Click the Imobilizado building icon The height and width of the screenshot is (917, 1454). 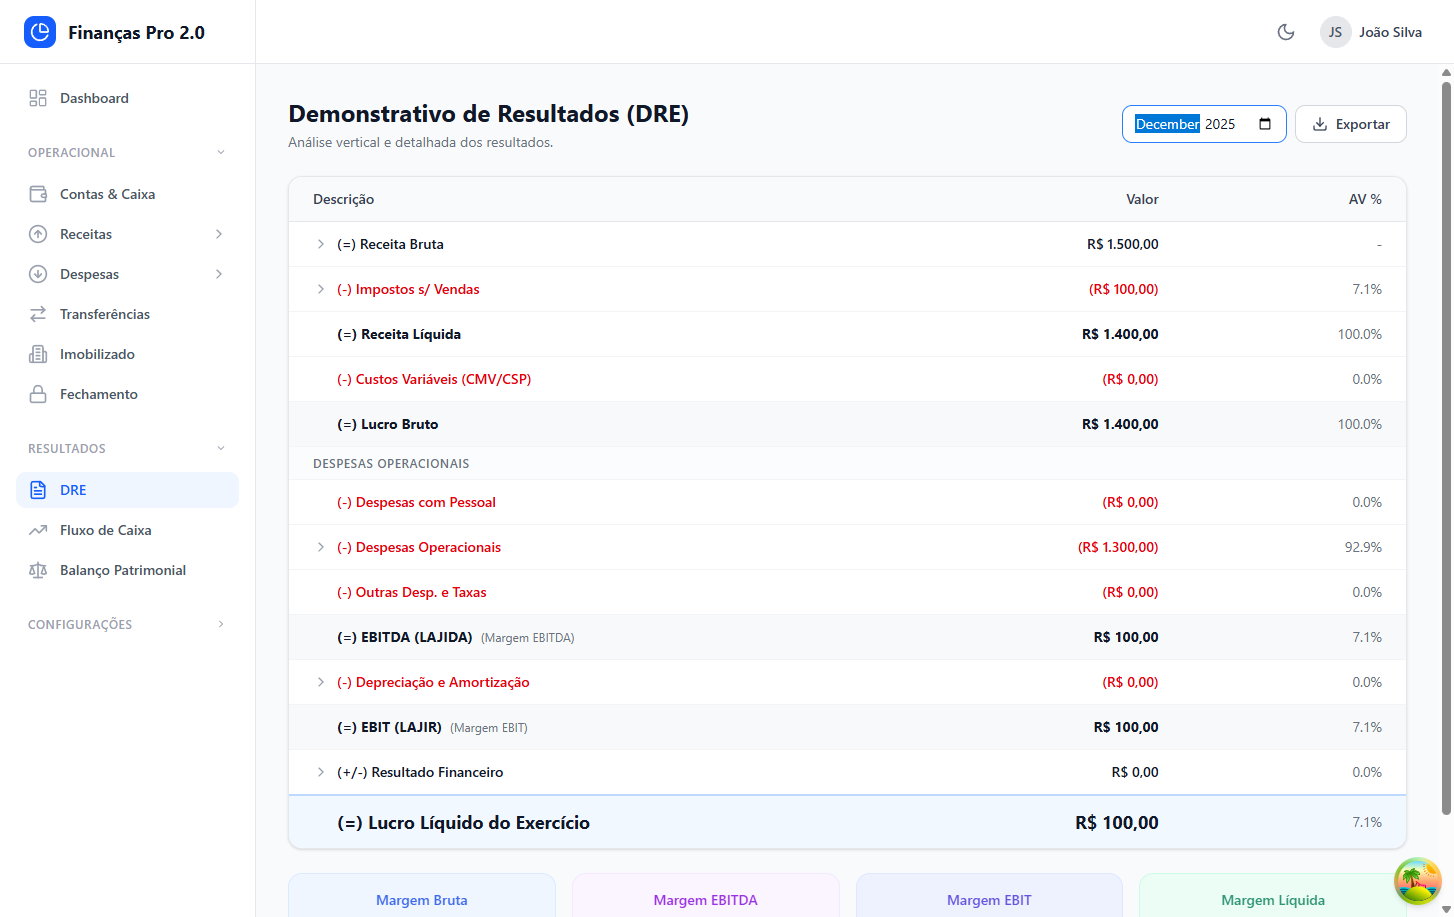(x=38, y=354)
